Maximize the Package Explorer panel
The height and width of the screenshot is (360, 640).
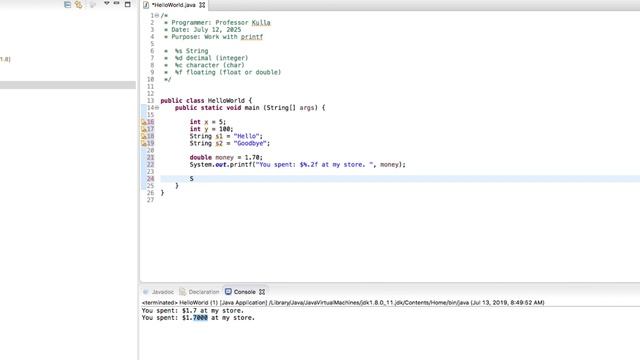tap(127, 4)
